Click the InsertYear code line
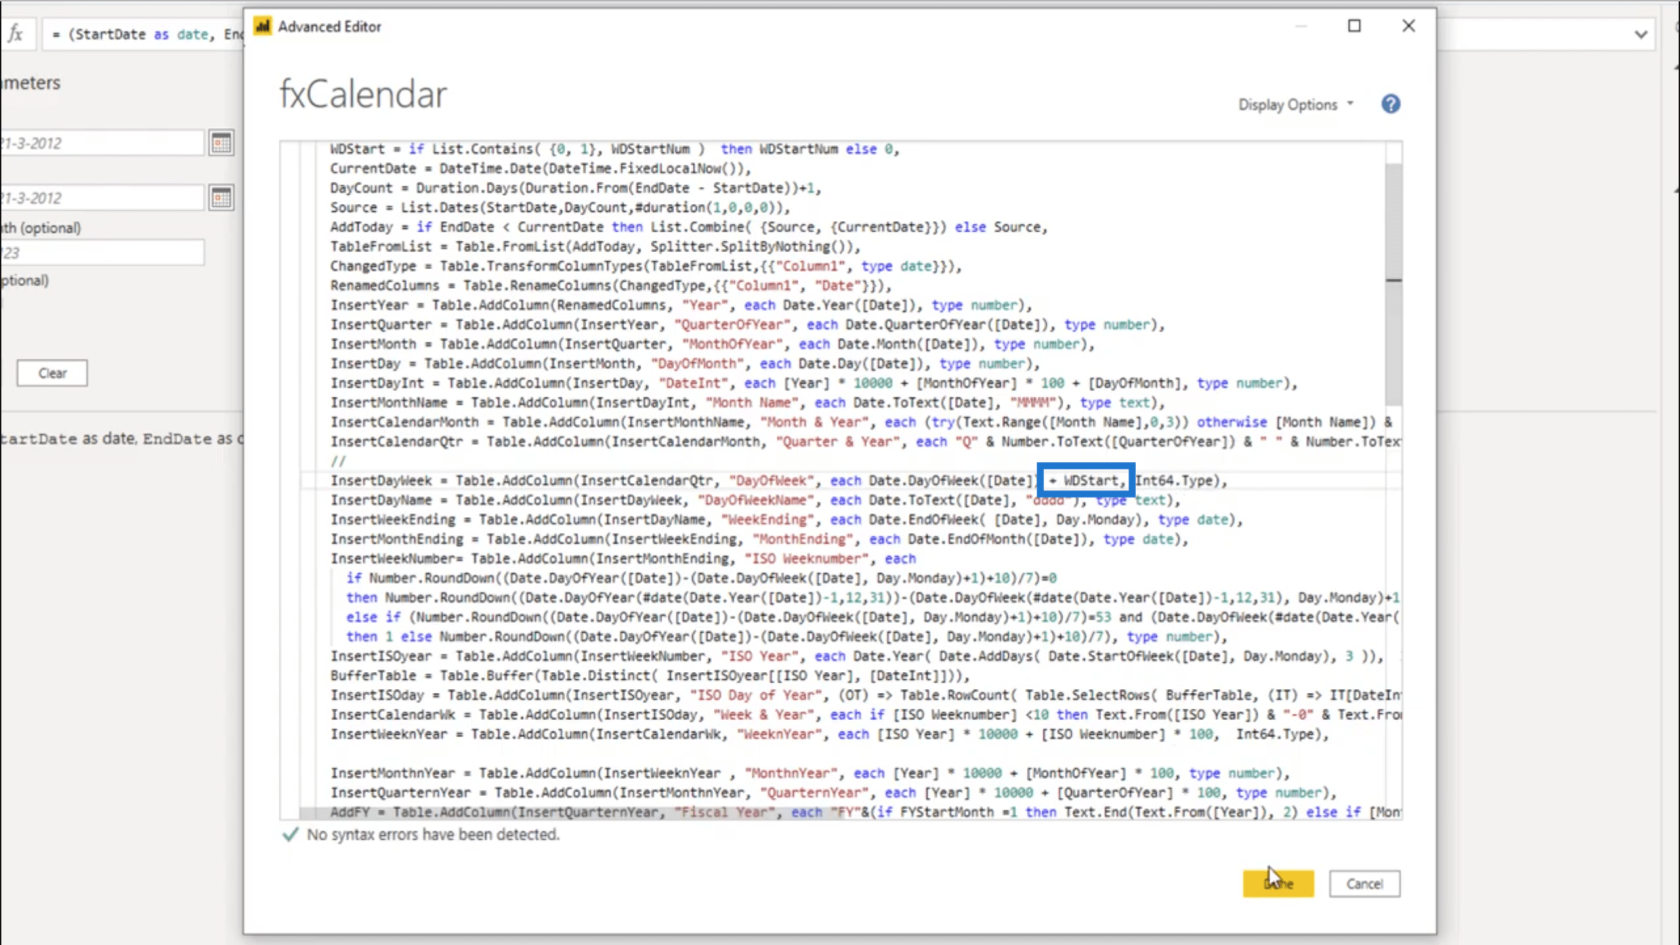The height and width of the screenshot is (945, 1680). click(x=681, y=305)
